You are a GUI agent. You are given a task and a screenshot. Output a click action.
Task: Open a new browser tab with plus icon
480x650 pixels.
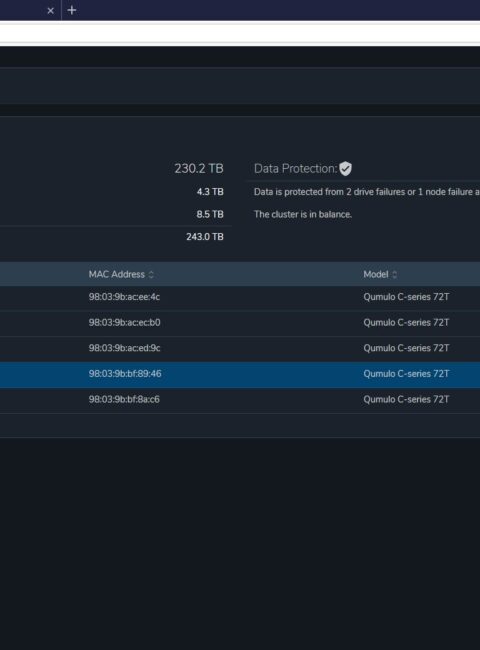point(72,10)
